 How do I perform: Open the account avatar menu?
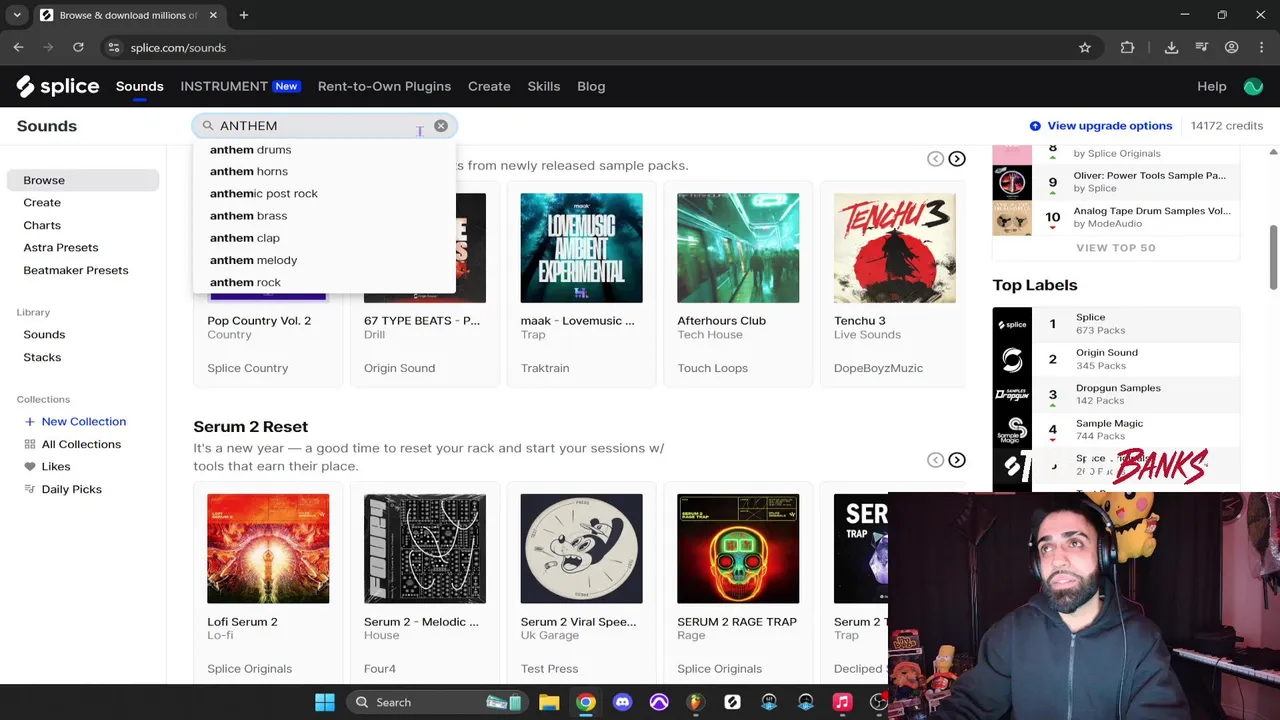[1253, 87]
